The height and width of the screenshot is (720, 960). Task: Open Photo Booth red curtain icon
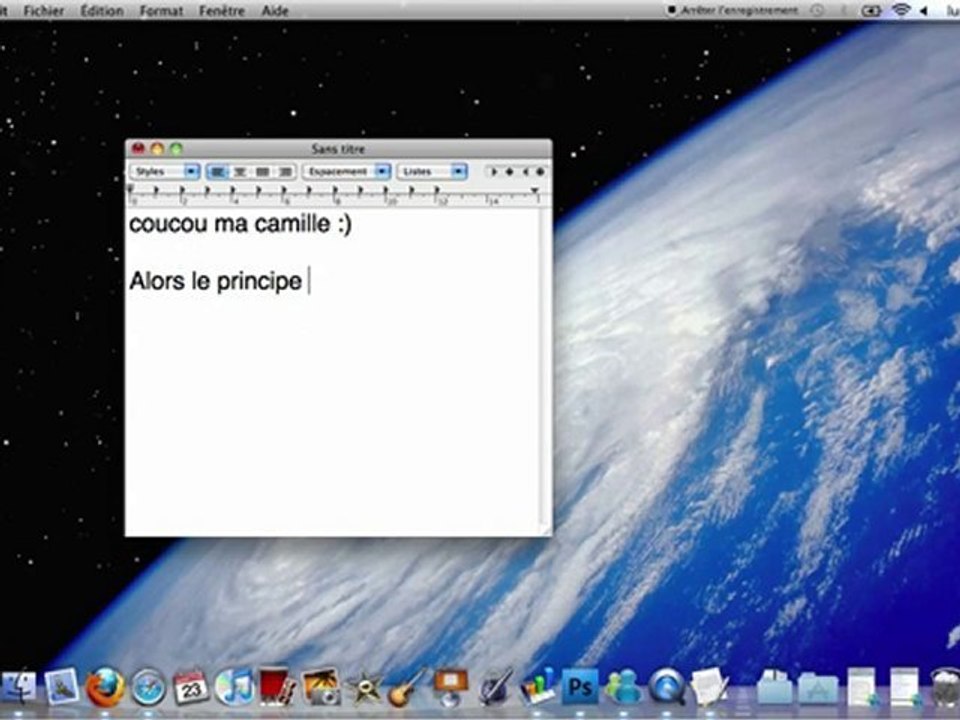[276, 686]
